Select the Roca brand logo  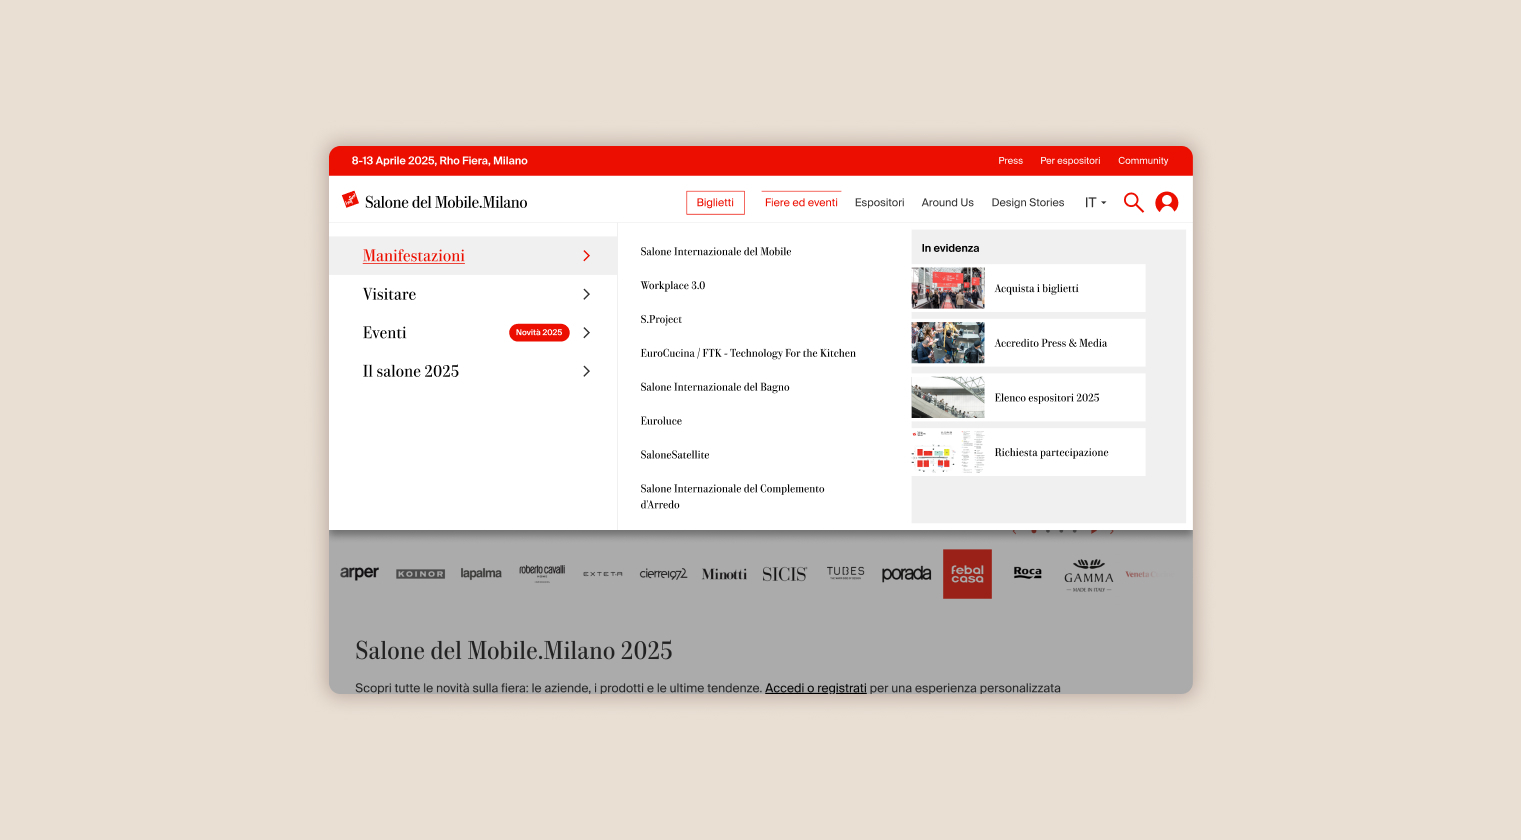coord(1027,572)
